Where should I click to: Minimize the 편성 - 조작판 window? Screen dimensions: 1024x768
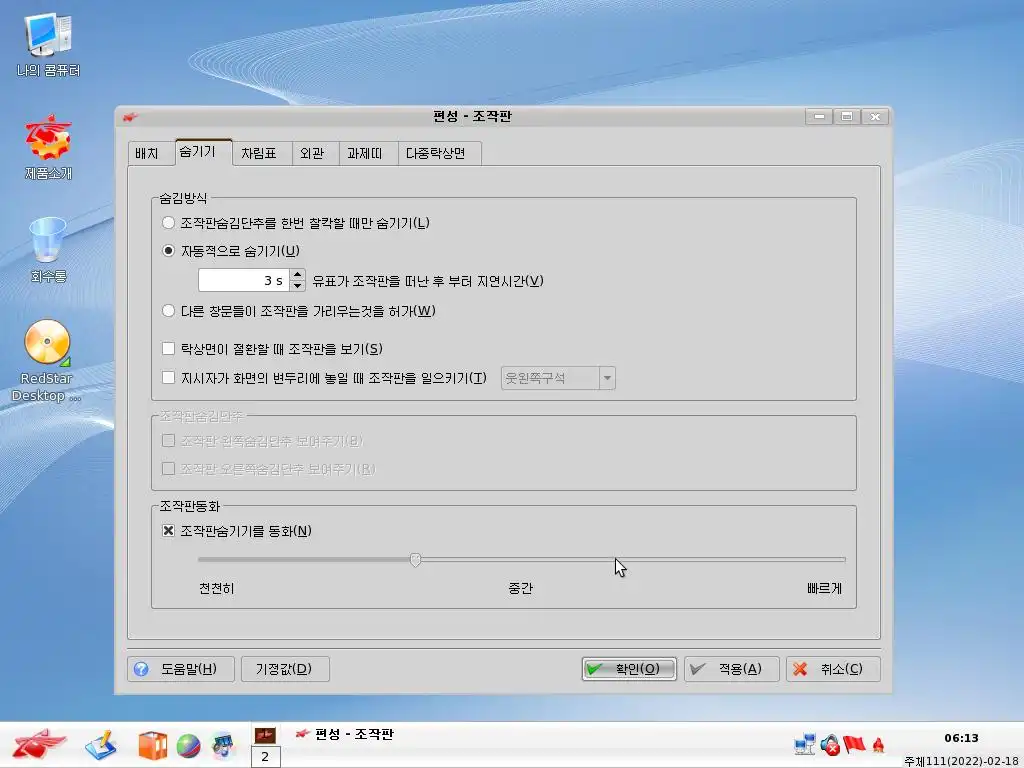tap(819, 117)
